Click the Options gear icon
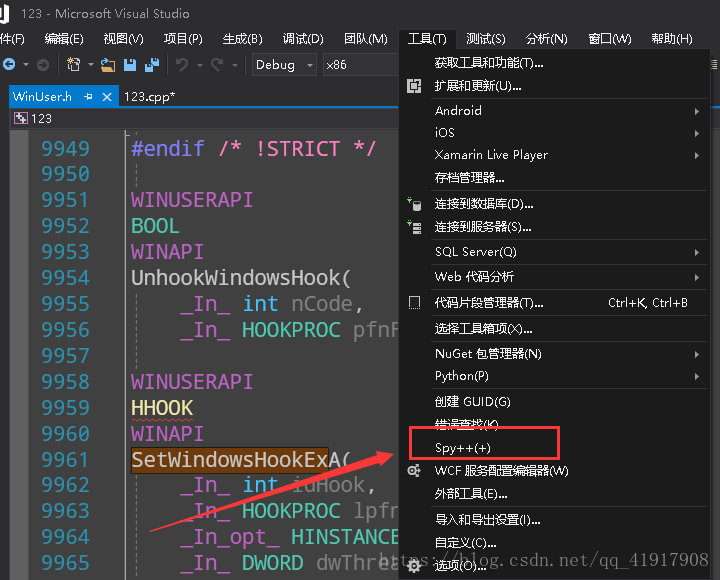720x580 pixels. pos(414,566)
